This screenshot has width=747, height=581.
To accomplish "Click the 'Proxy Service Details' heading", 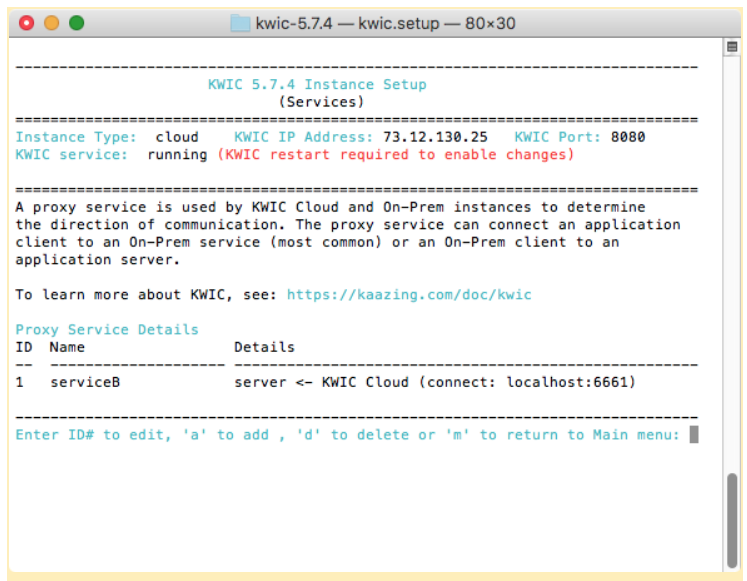I will coord(107,330).
